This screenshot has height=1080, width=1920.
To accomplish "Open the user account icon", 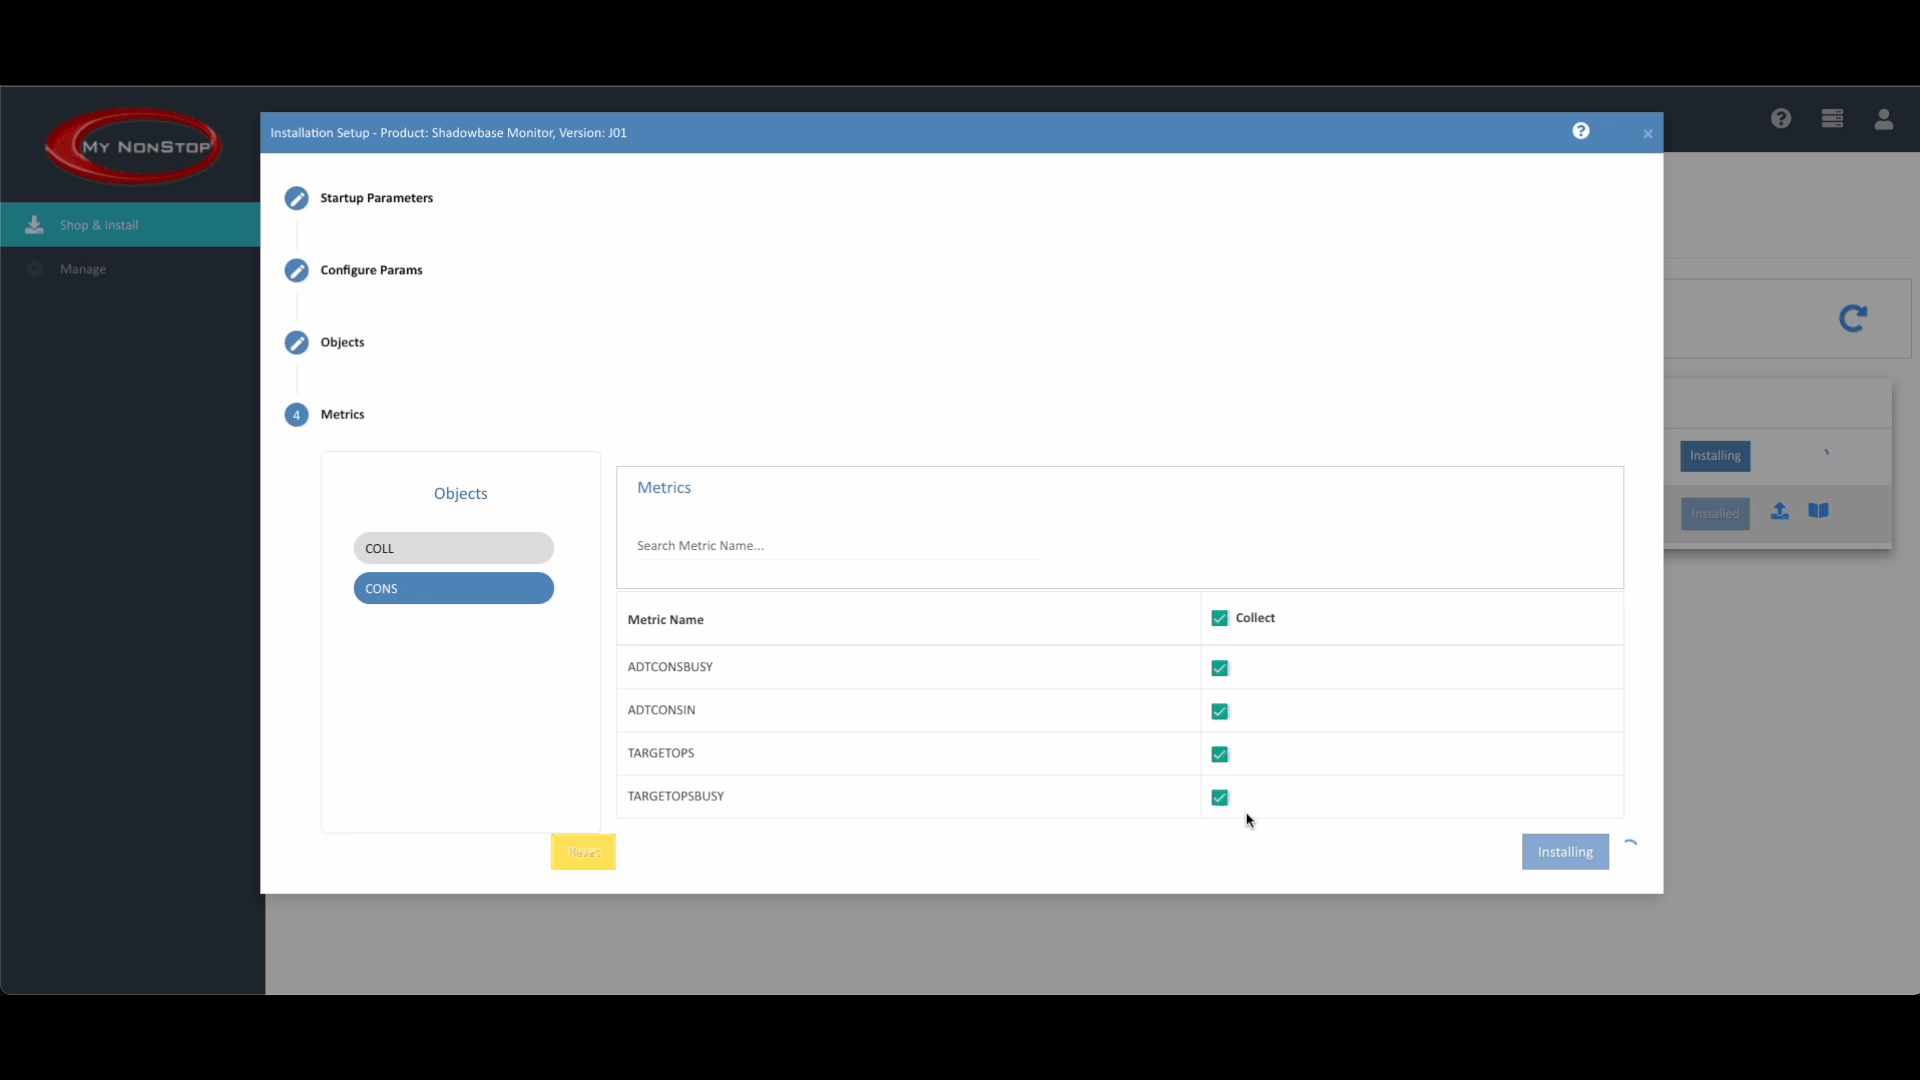I will coord(1884,119).
